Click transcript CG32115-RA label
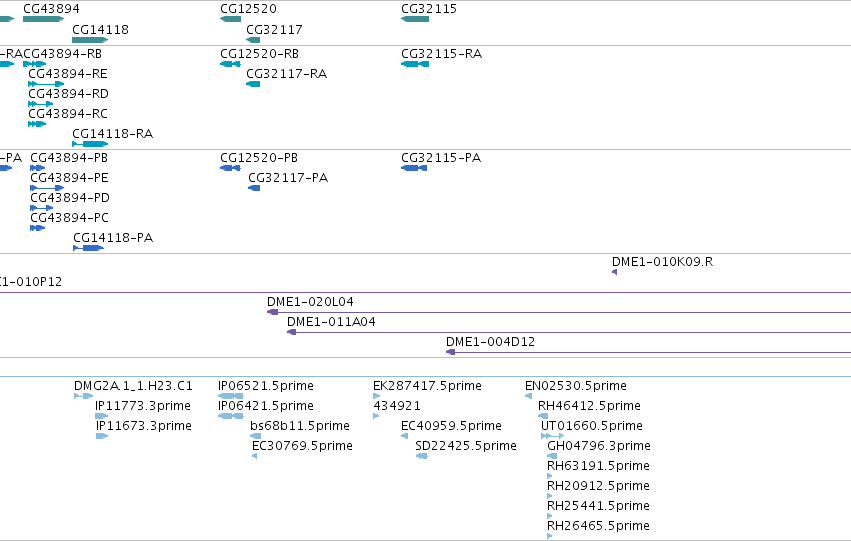This screenshot has height=541, width=851. coord(441,53)
